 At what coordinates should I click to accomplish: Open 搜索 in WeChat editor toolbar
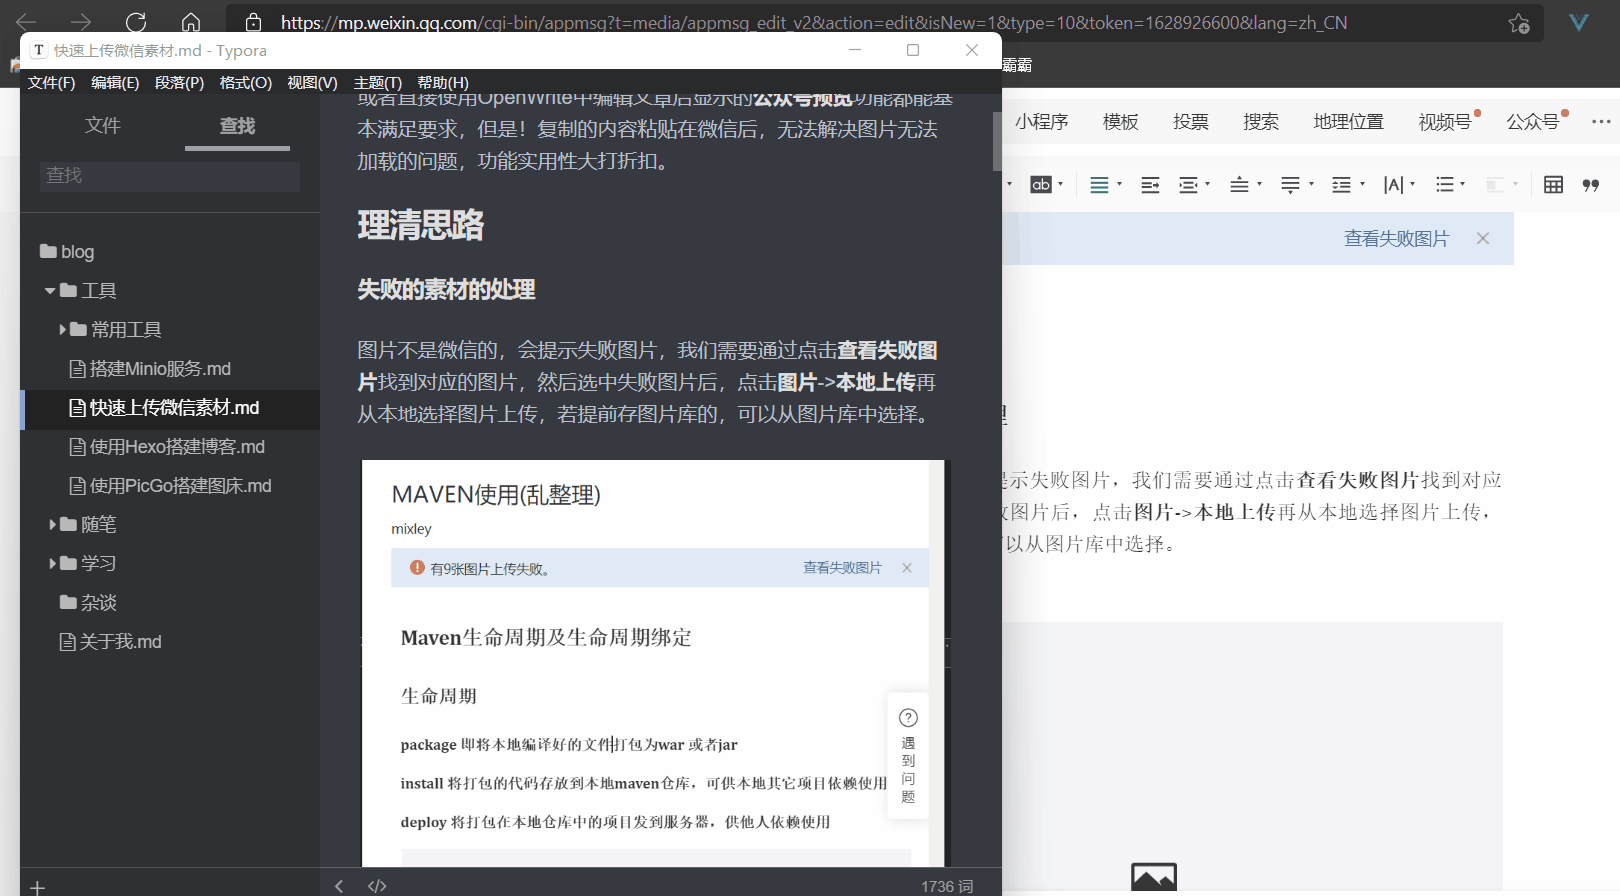(1260, 121)
